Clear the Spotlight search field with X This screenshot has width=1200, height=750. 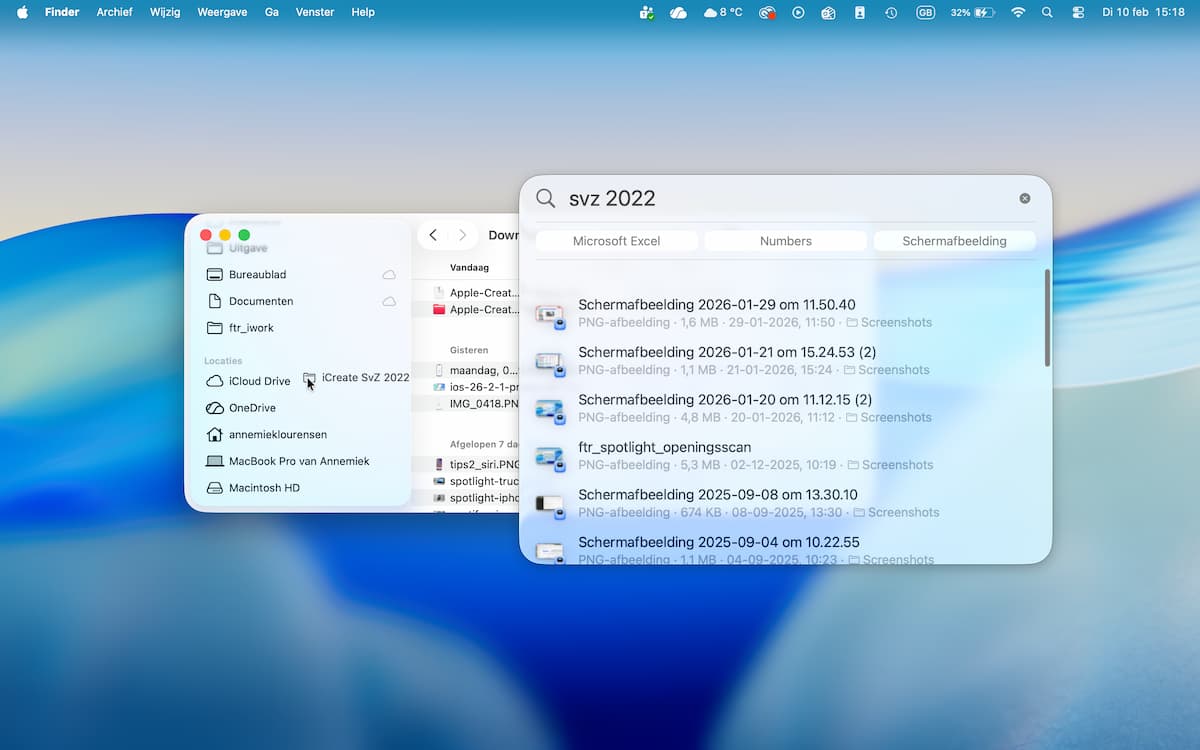pos(1025,198)
